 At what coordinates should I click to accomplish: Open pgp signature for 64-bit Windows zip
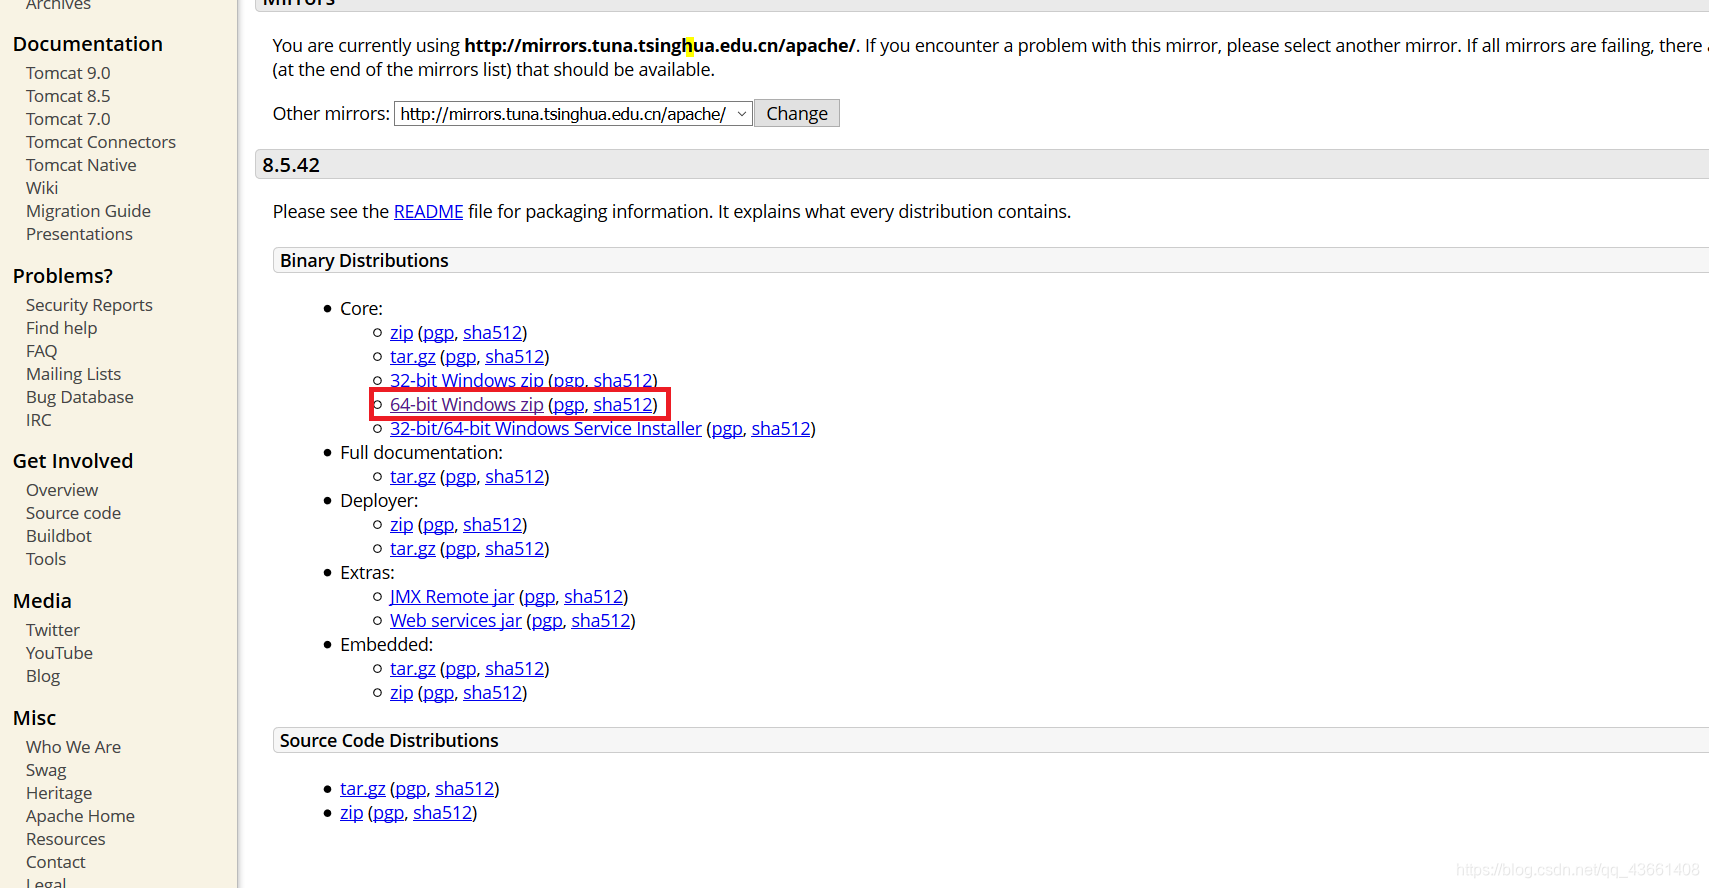pyautogui.click(x=569, y=405)
